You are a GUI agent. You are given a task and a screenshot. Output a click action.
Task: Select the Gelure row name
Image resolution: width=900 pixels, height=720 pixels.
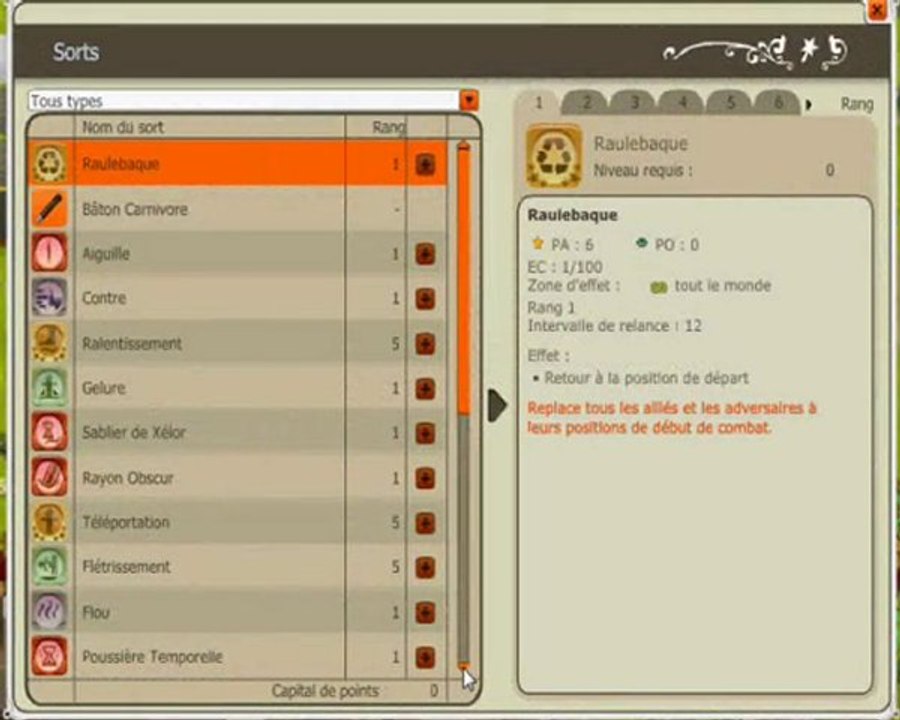tap(104, 388)
